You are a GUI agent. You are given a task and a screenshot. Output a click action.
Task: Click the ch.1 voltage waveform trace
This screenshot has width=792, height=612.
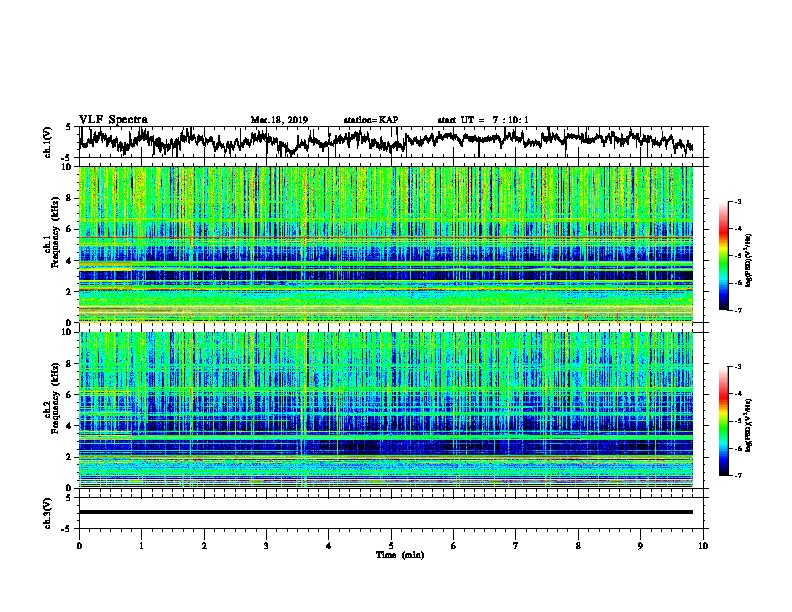[x=386, y=140]
